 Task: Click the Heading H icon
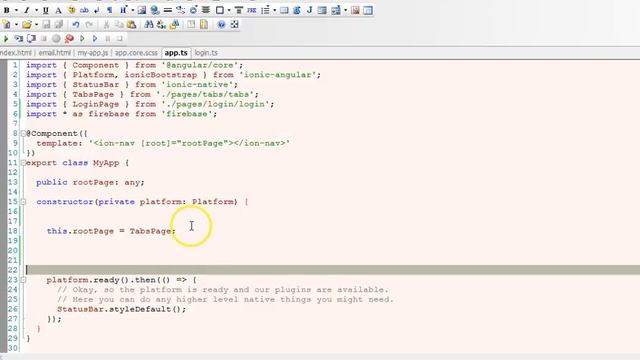(123, 10)
